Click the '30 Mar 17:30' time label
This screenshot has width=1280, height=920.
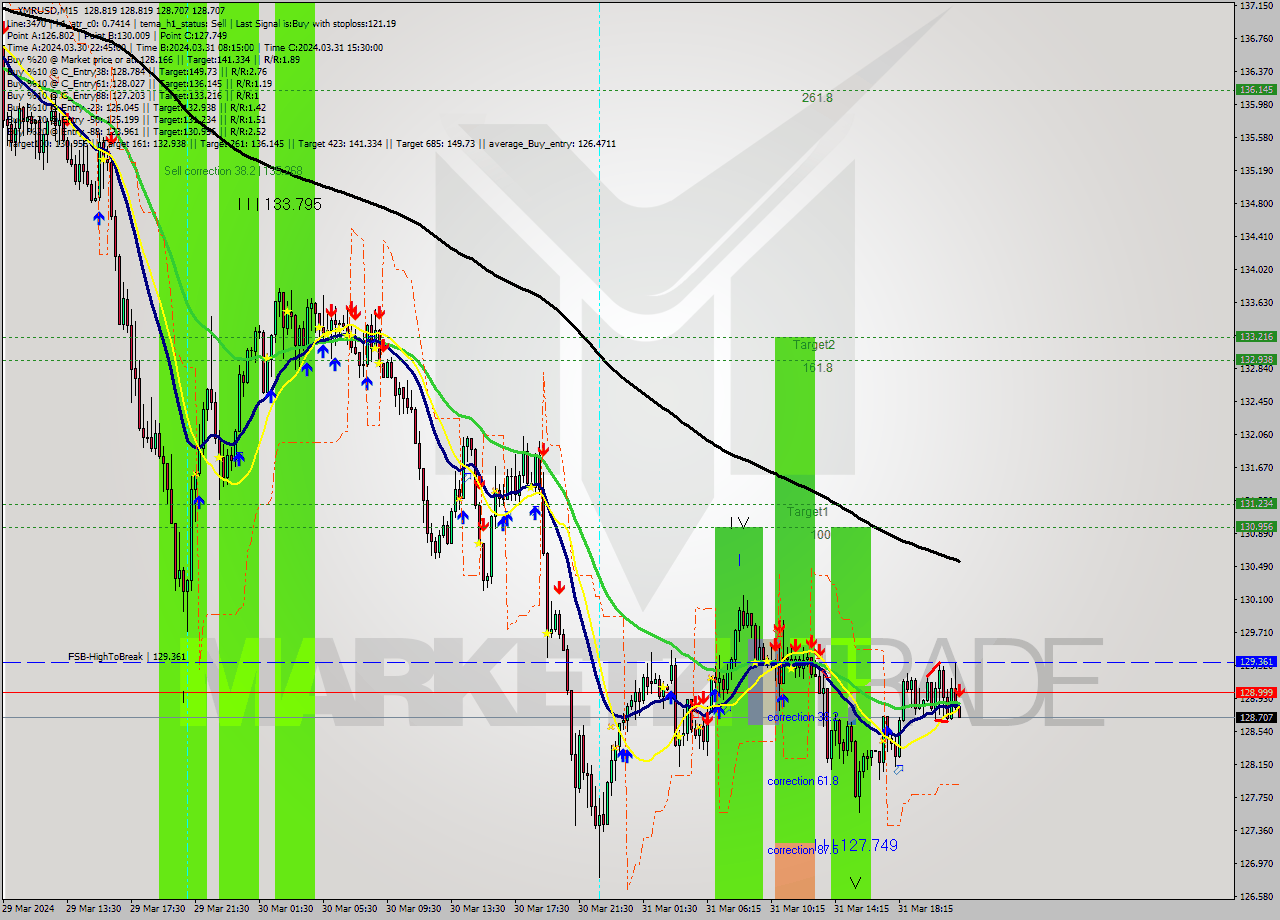[542, 909]
